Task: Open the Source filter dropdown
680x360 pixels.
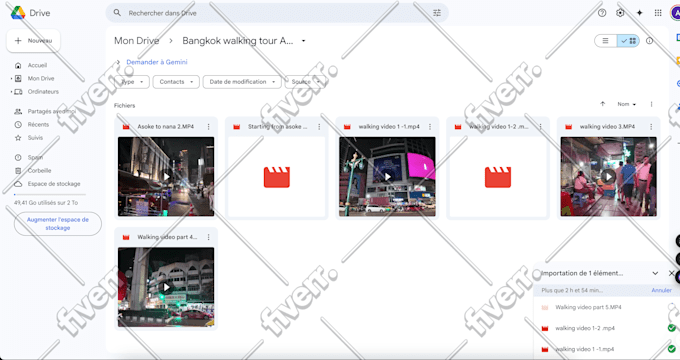Action: 305,82
